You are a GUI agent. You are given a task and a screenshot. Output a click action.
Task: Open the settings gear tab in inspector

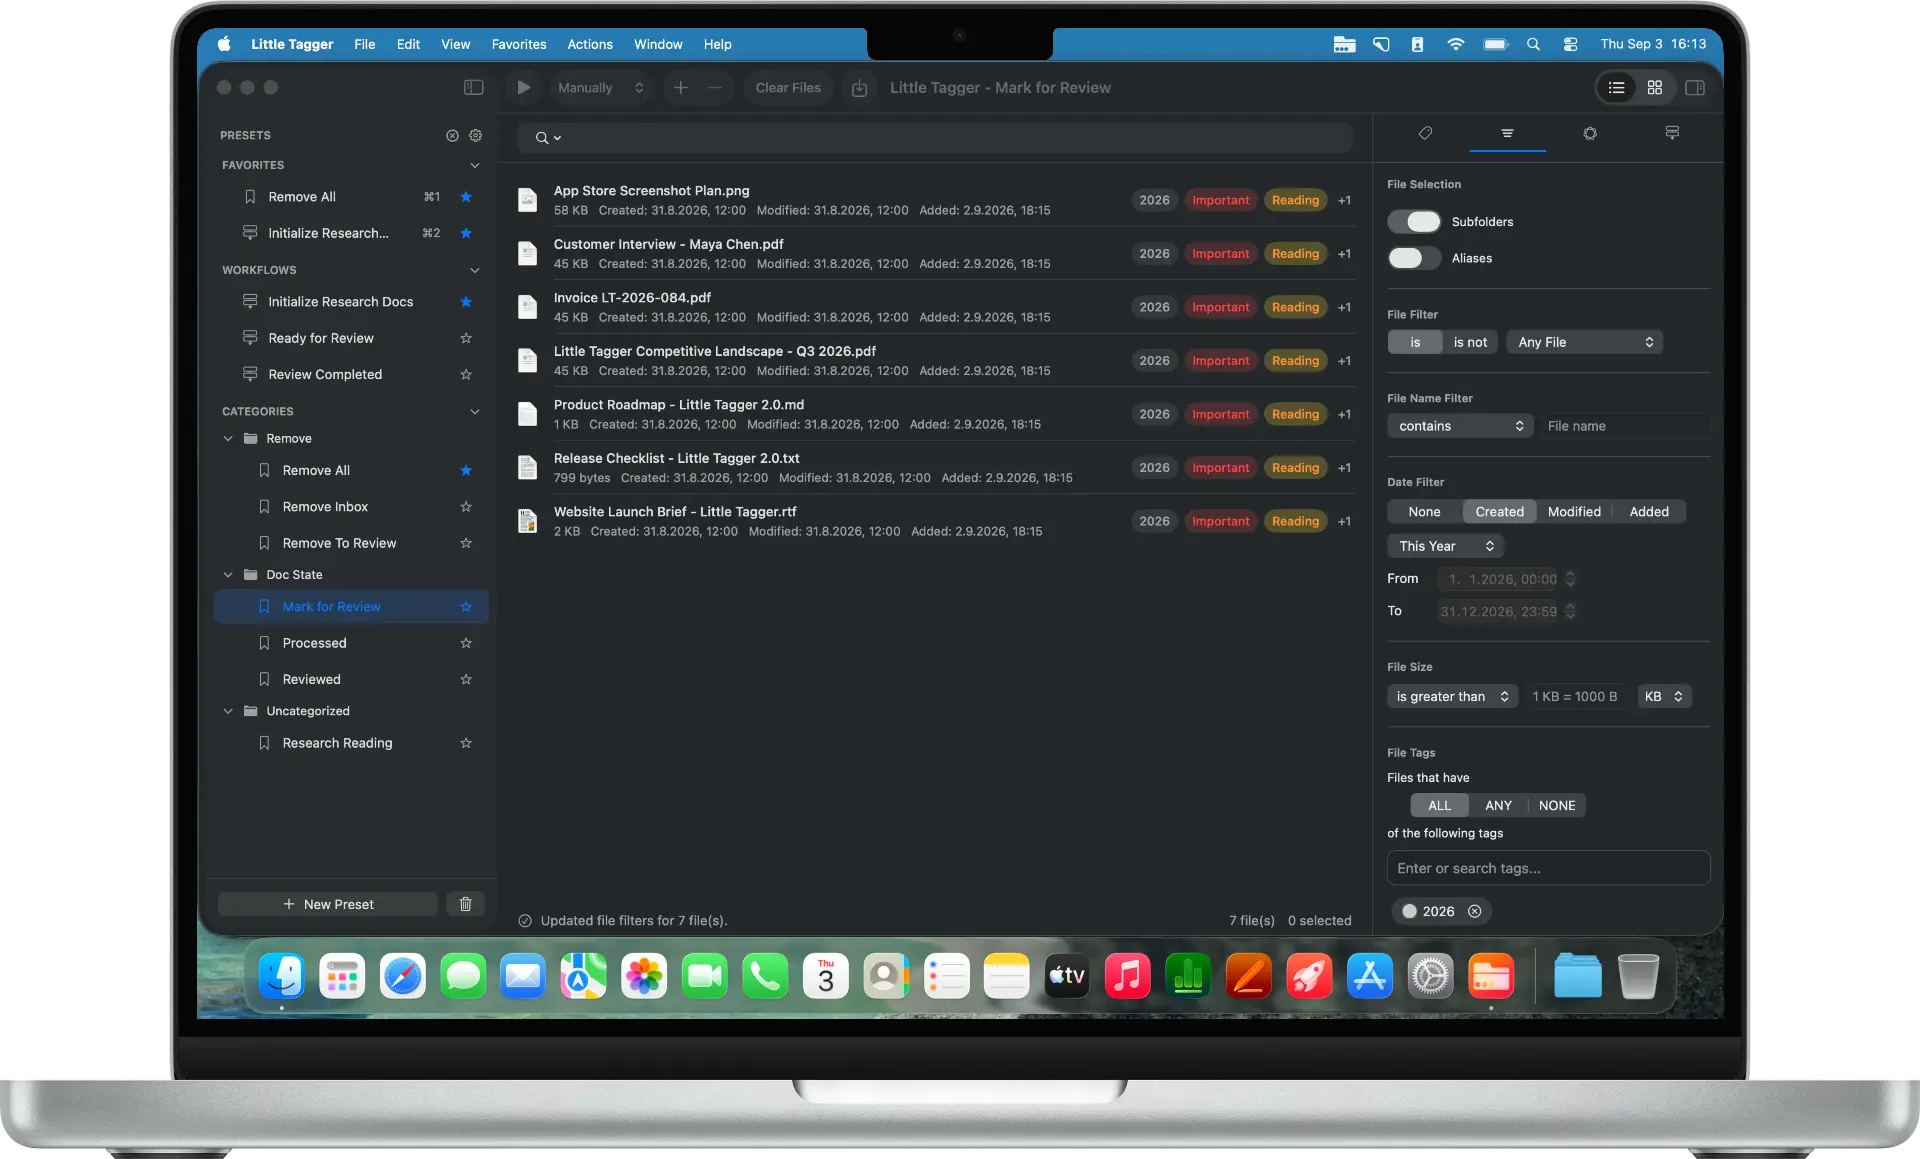tap(1590, 133)
